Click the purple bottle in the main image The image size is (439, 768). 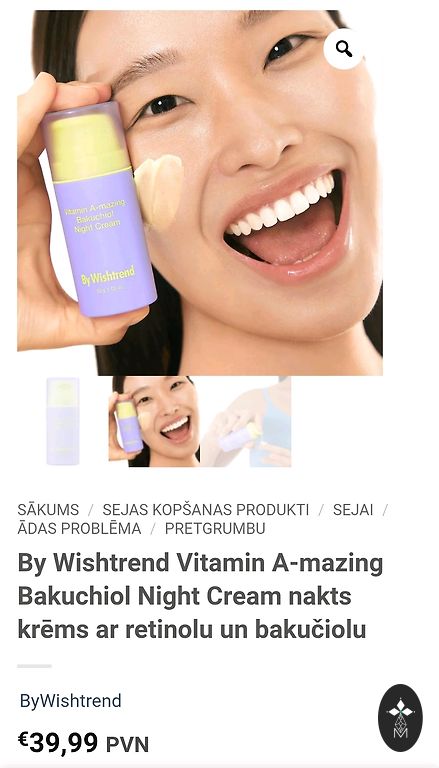(98, 209)
